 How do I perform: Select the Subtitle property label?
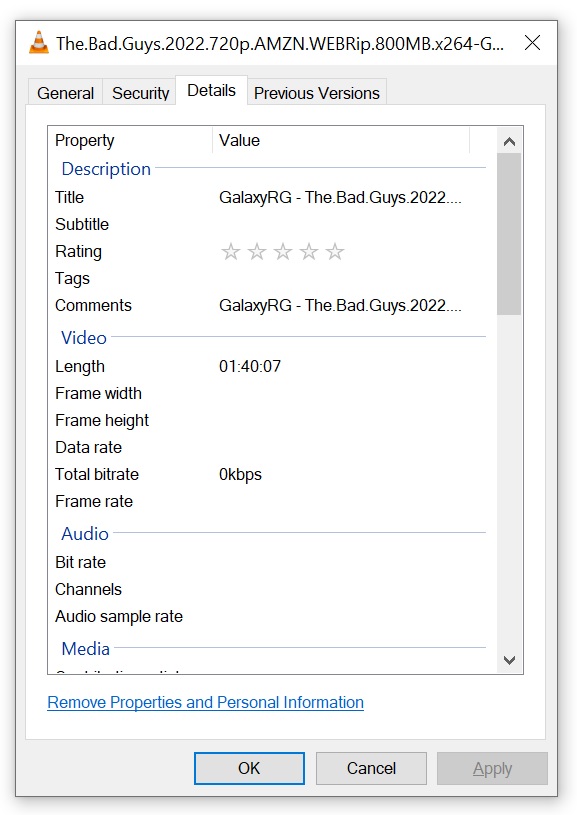coord(82,225)
